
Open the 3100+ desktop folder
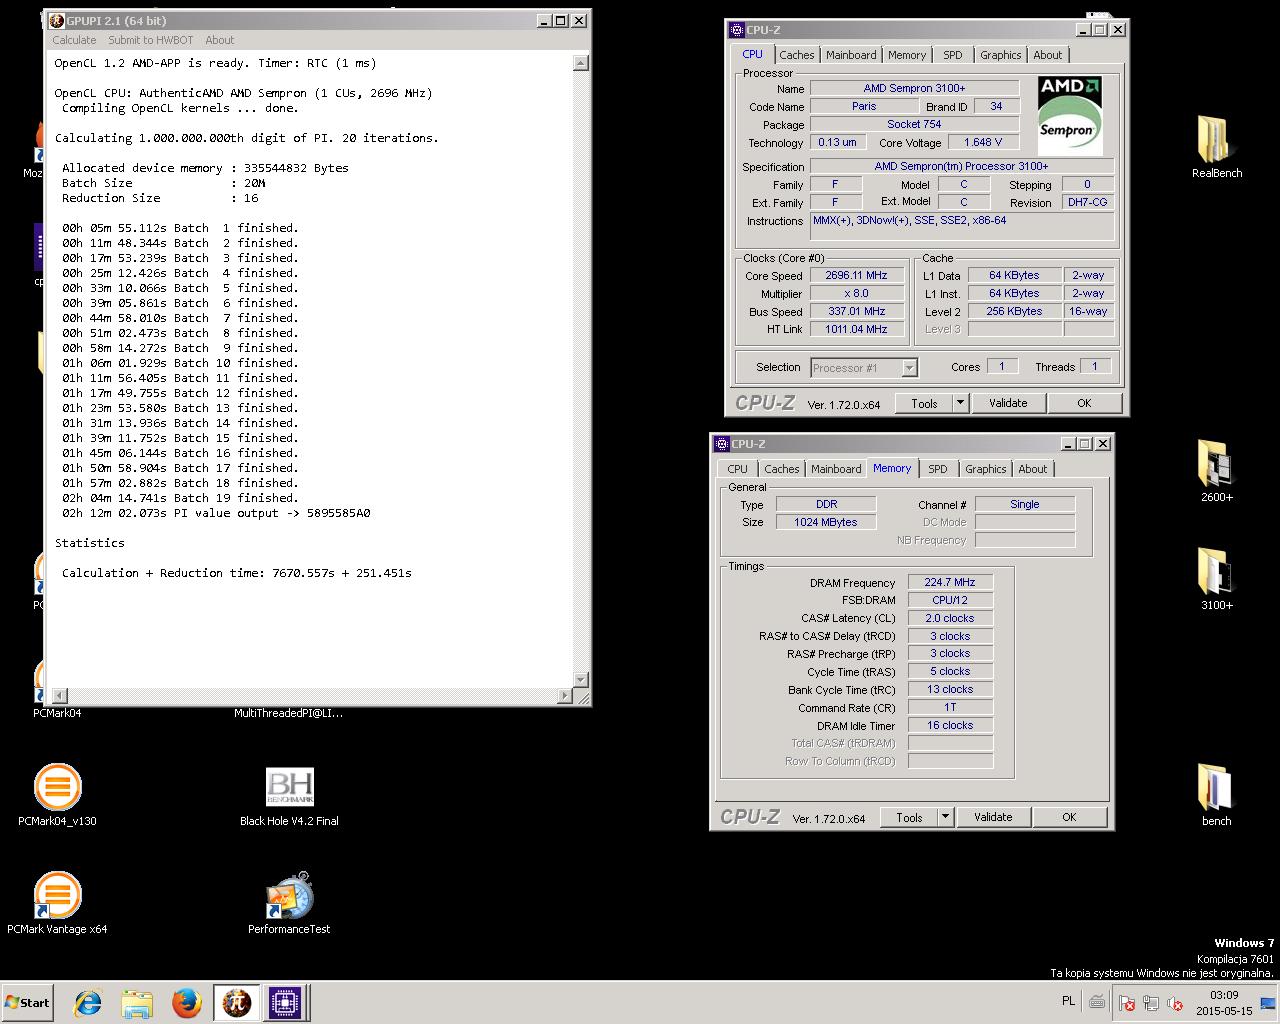1216,578
